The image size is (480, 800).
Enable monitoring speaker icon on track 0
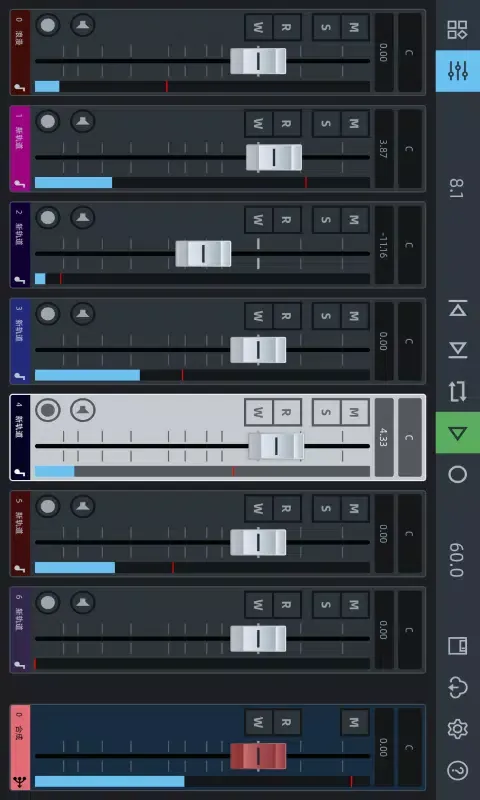click(83, 24)
